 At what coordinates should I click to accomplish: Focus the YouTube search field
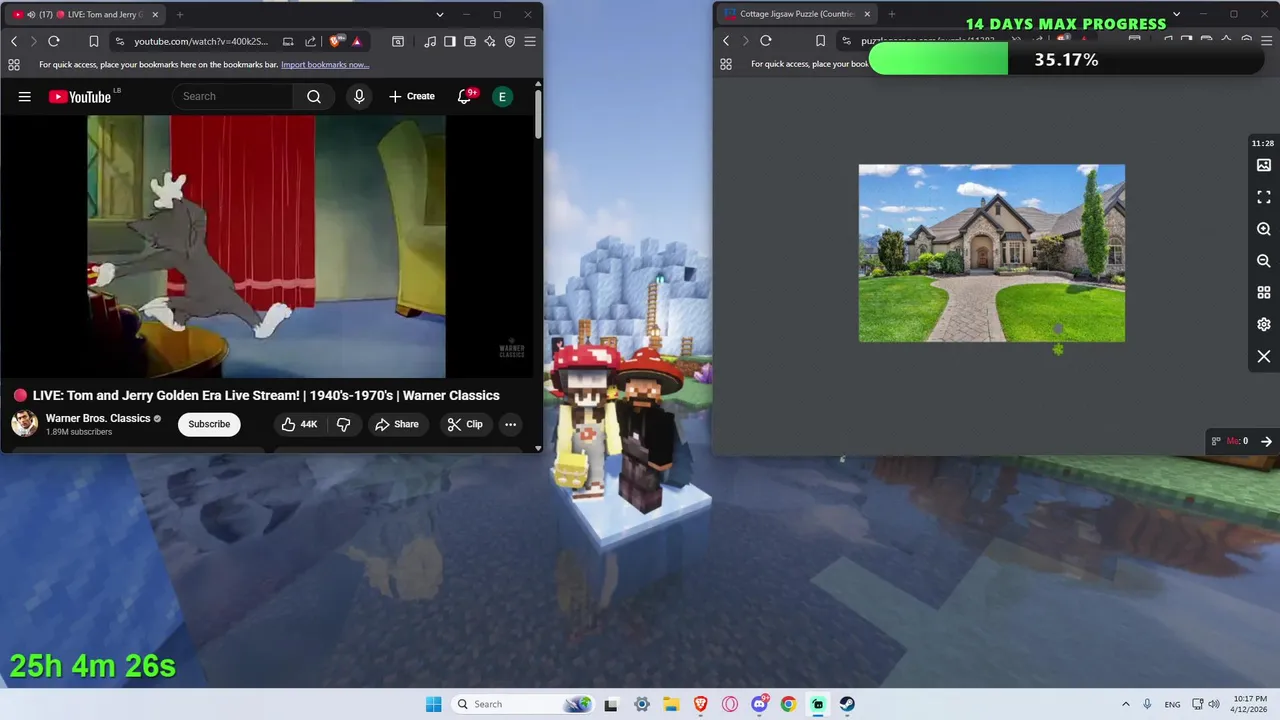(x=233, y=96)
